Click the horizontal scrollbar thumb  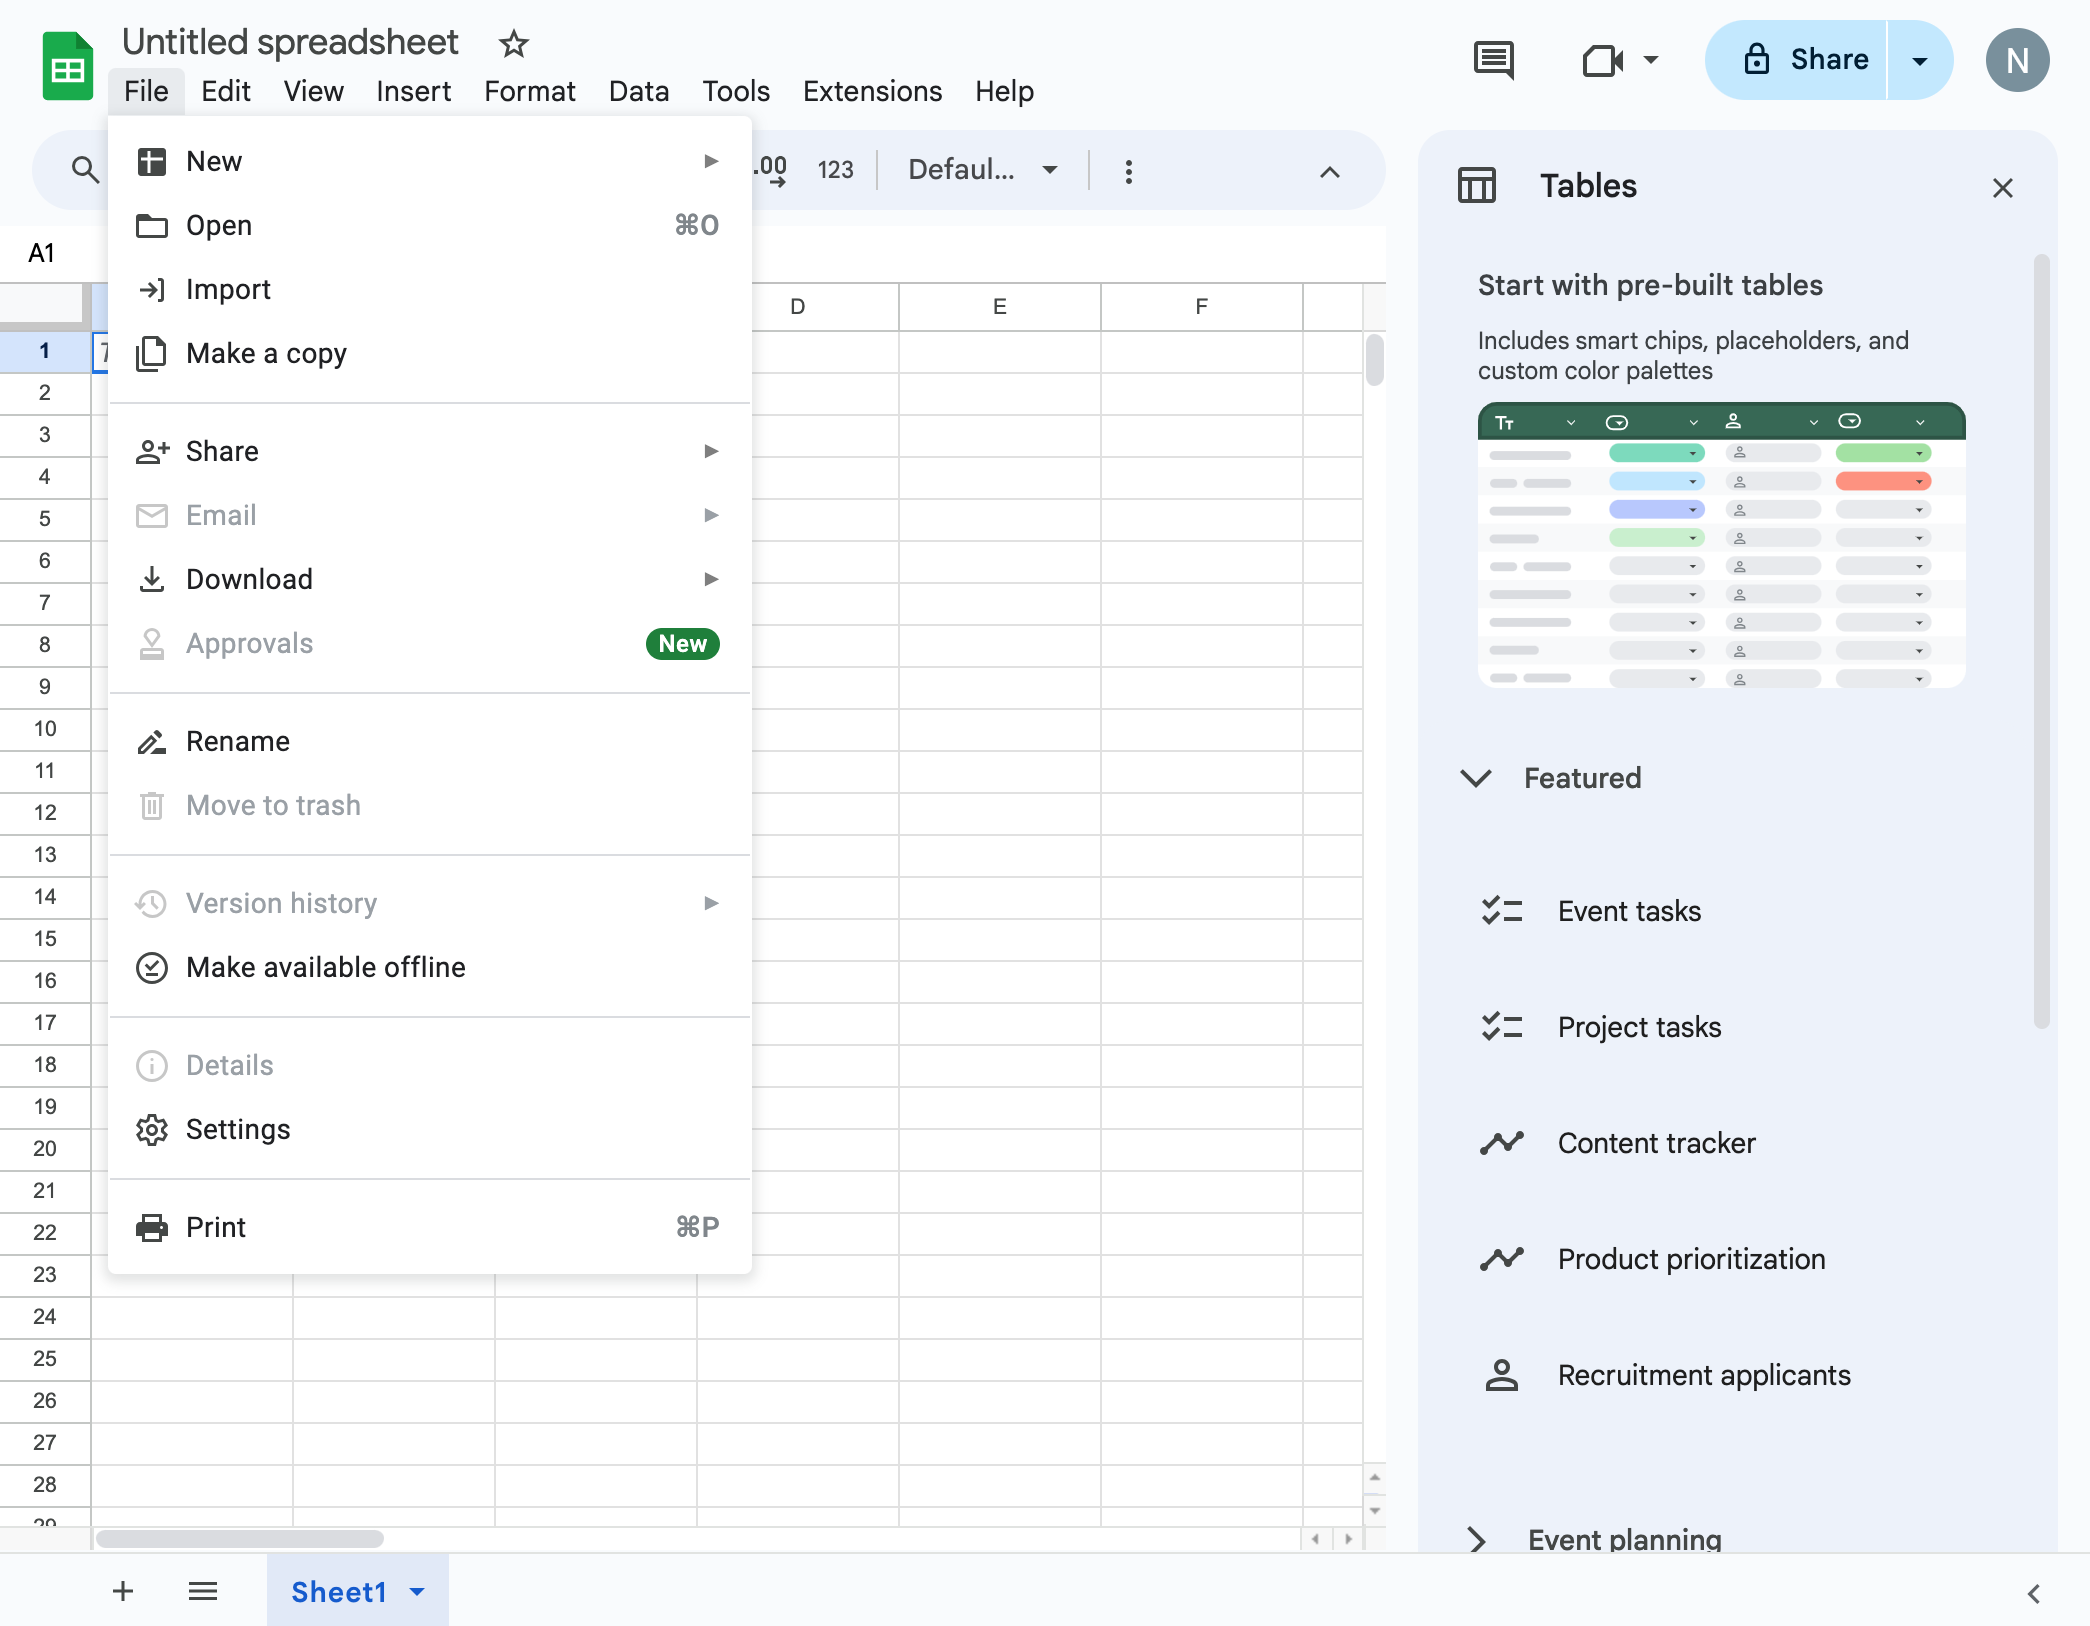click(239, 1538)
